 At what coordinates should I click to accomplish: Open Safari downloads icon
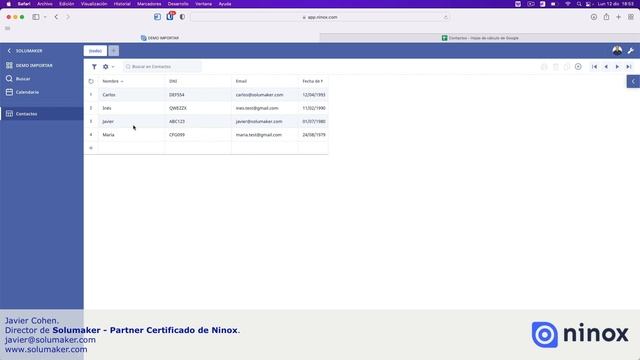point(594,17)
